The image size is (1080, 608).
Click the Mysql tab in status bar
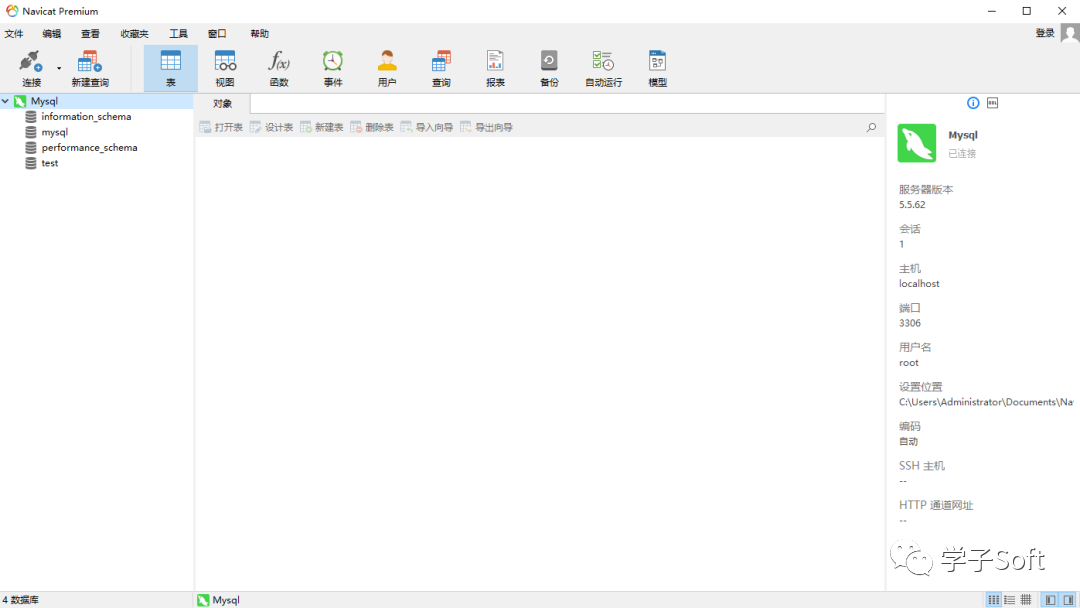pos(218,600)
